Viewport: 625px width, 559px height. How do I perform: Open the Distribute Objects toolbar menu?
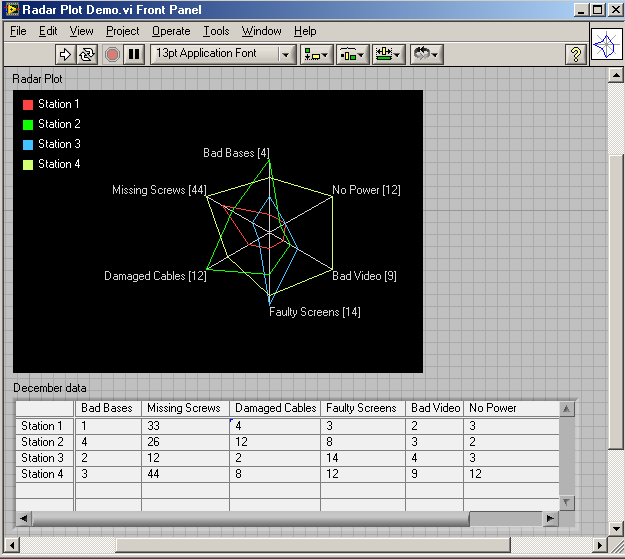pyautogui.click(x=351, y=54)
